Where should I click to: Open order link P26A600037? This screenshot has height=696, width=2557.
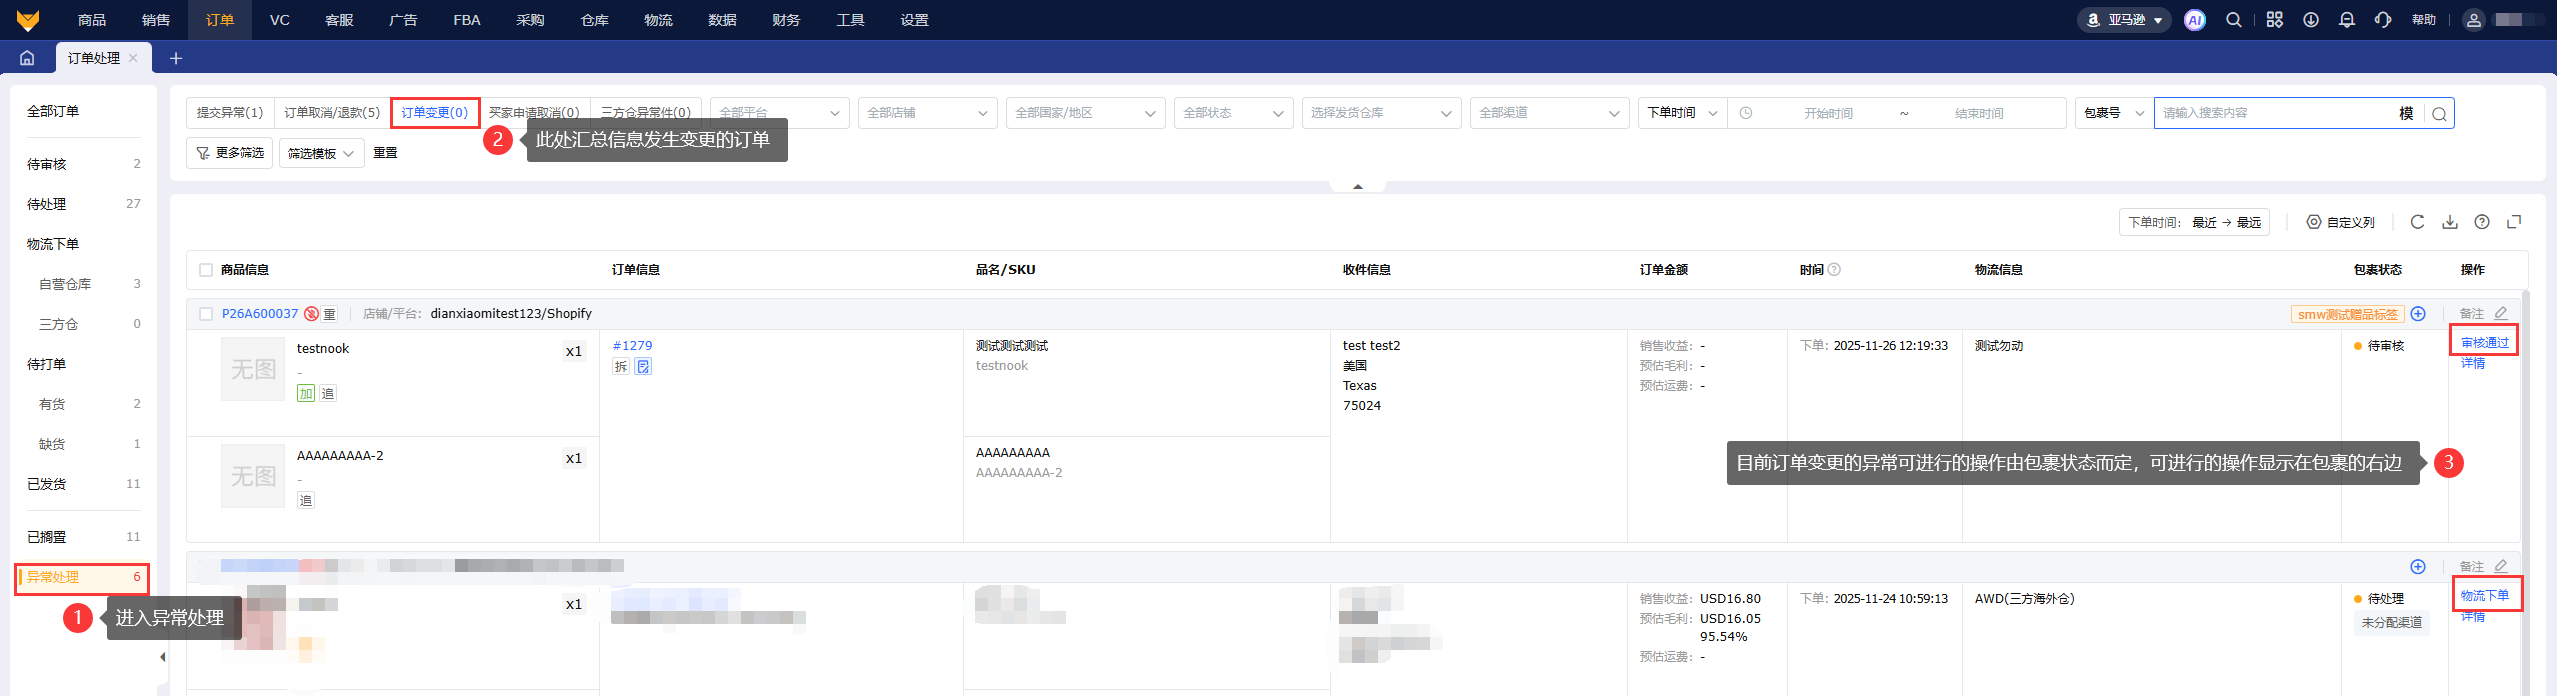click(260, 314)
